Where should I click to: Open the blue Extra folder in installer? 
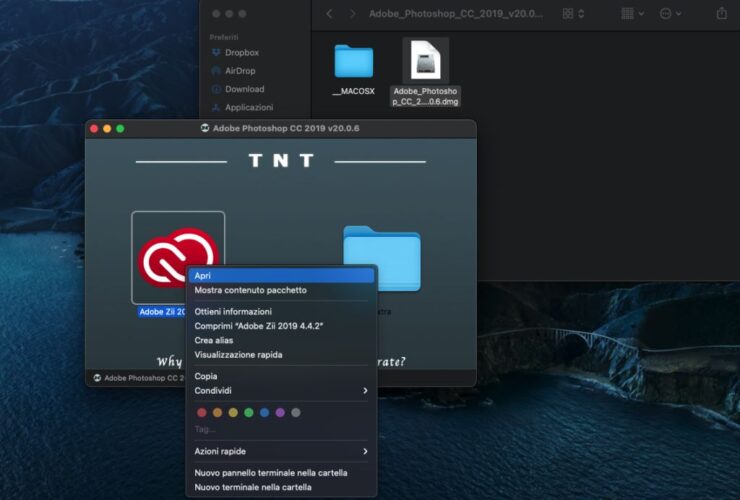click(381, 258)
